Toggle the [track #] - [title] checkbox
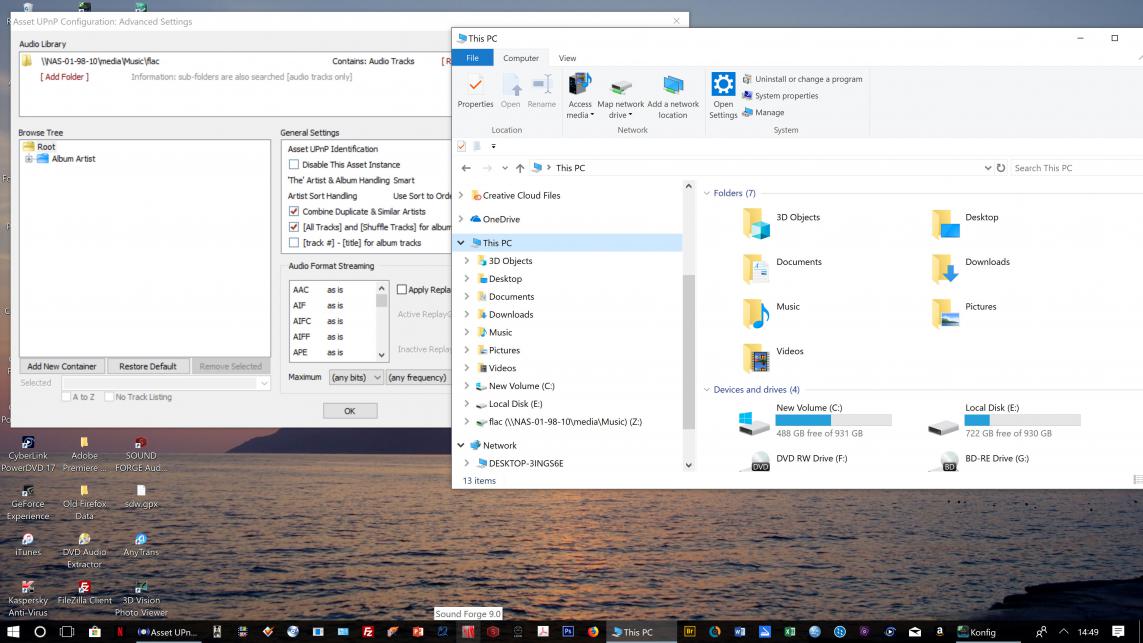The height and width of the screenshot is (643, 1143). coord(294,243)
